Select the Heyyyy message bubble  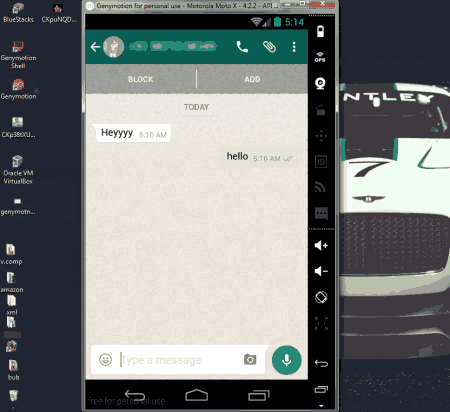[x=132, y=133]
